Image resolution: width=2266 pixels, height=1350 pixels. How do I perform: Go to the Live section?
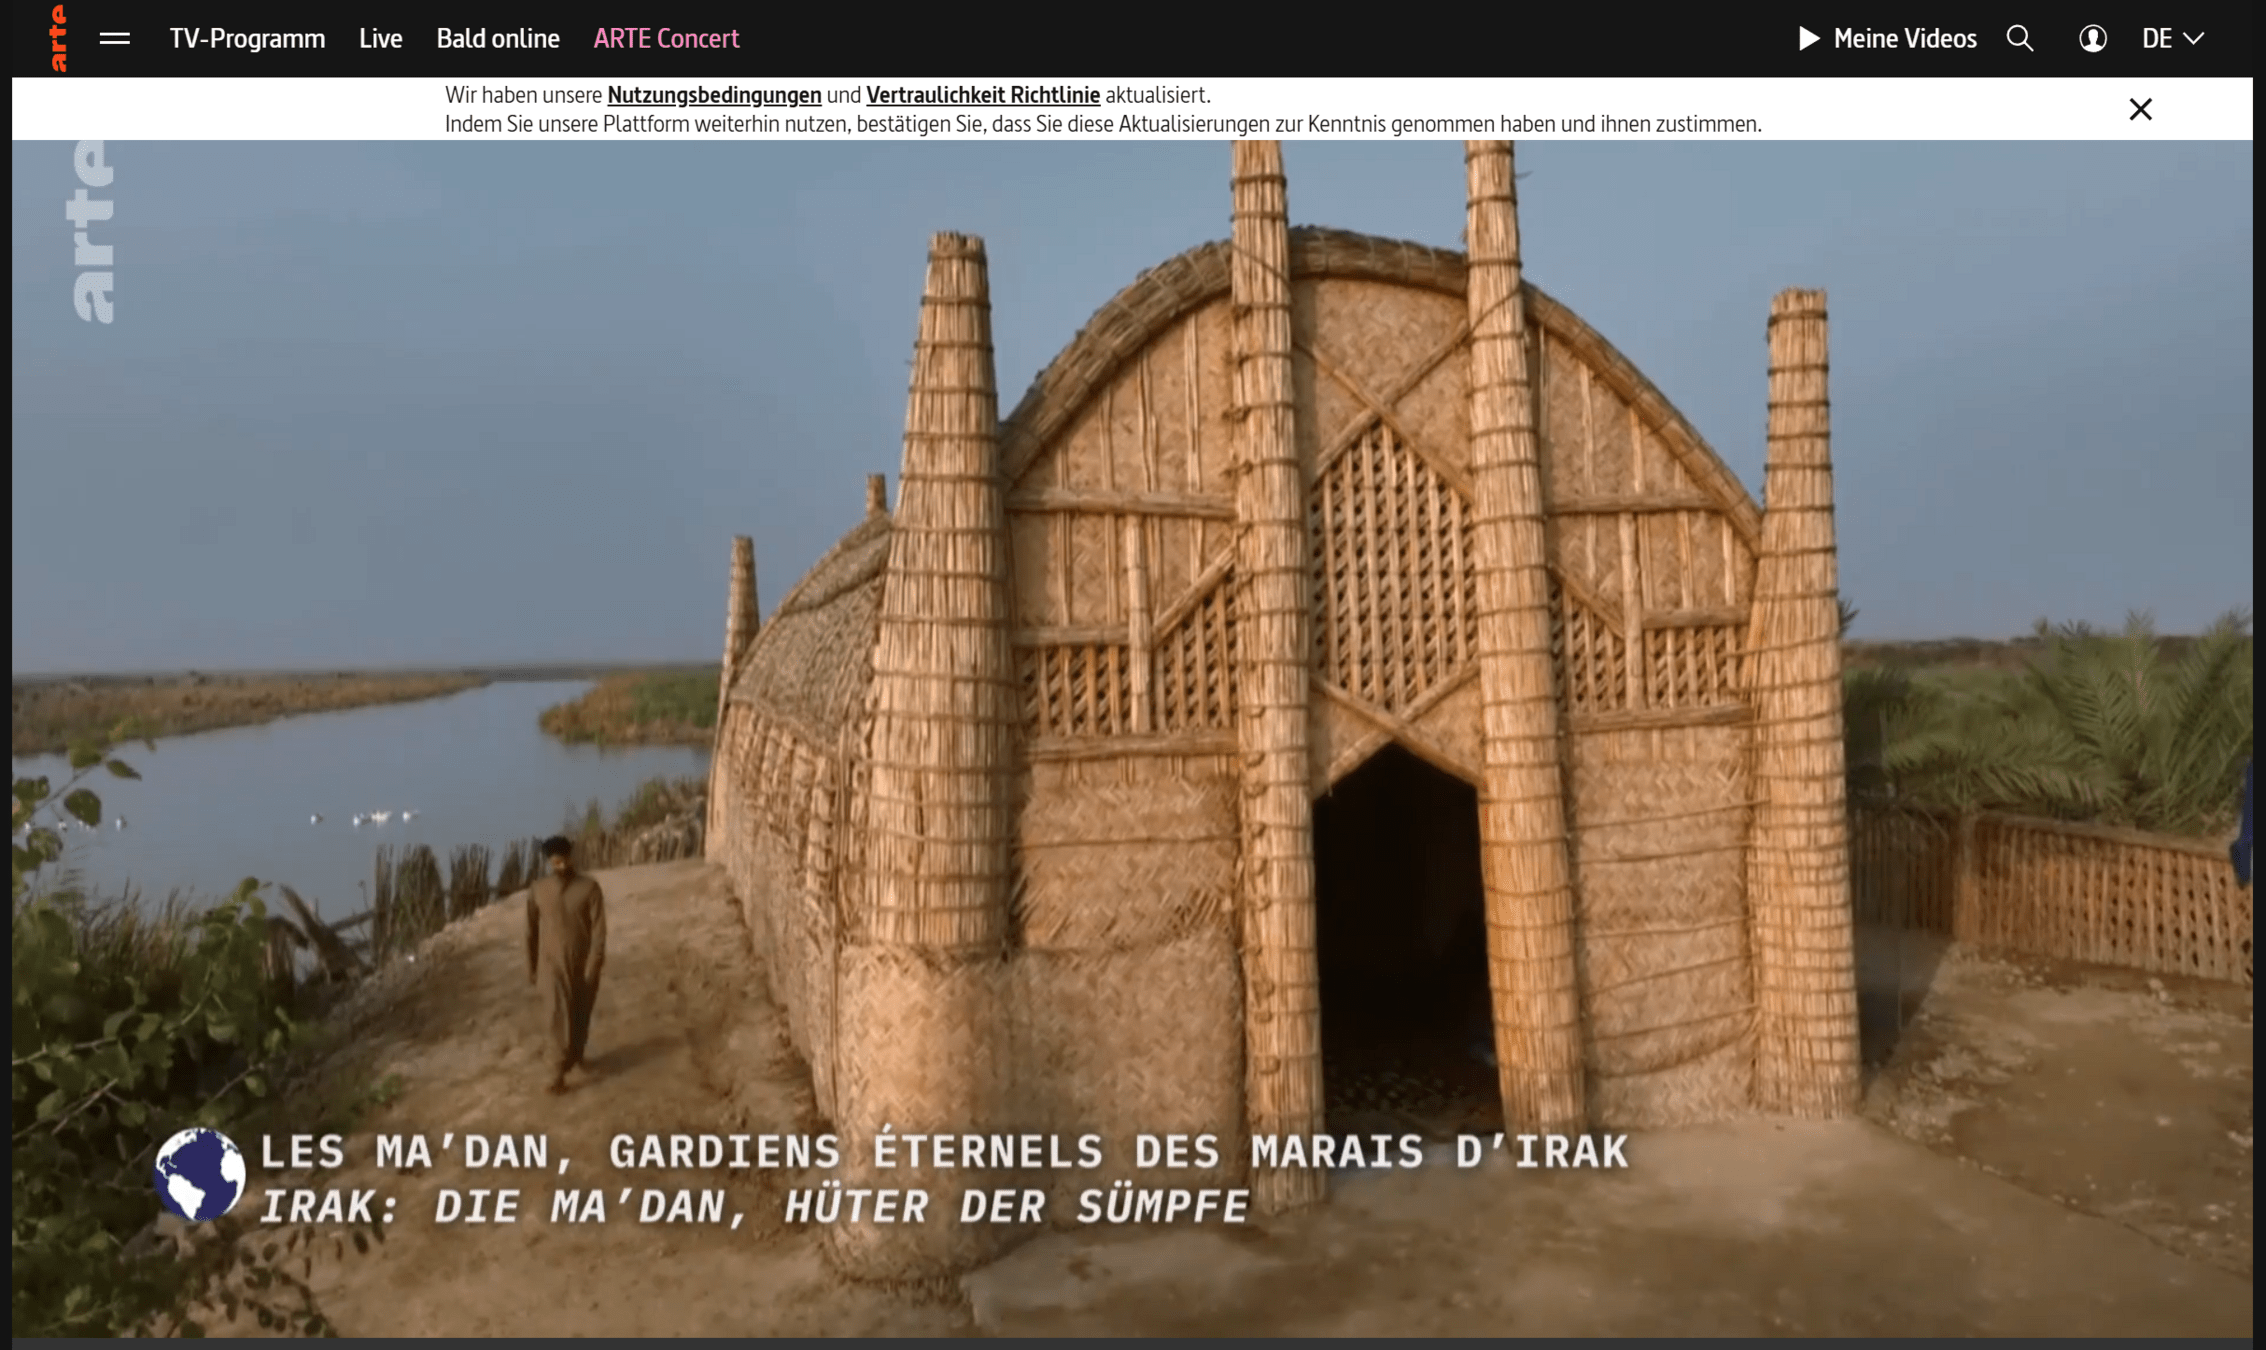[380, 39]
